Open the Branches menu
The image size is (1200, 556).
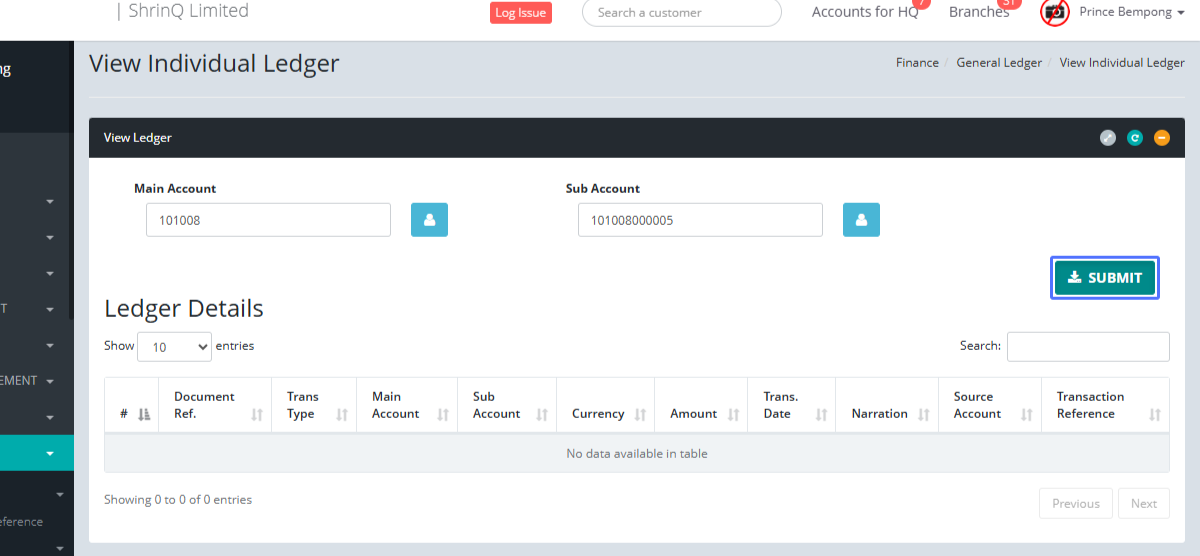tap(979, 13)
